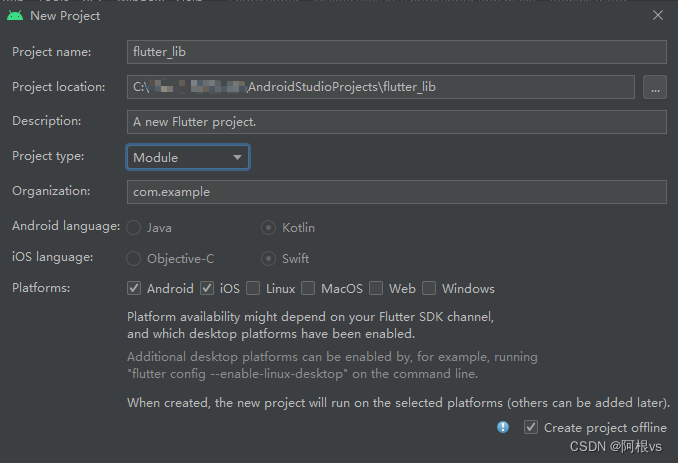Uncheck the iOS platform checkbox
Viewport: 678px width, 463px height.
pyautogui.click(x=207, y=288)
